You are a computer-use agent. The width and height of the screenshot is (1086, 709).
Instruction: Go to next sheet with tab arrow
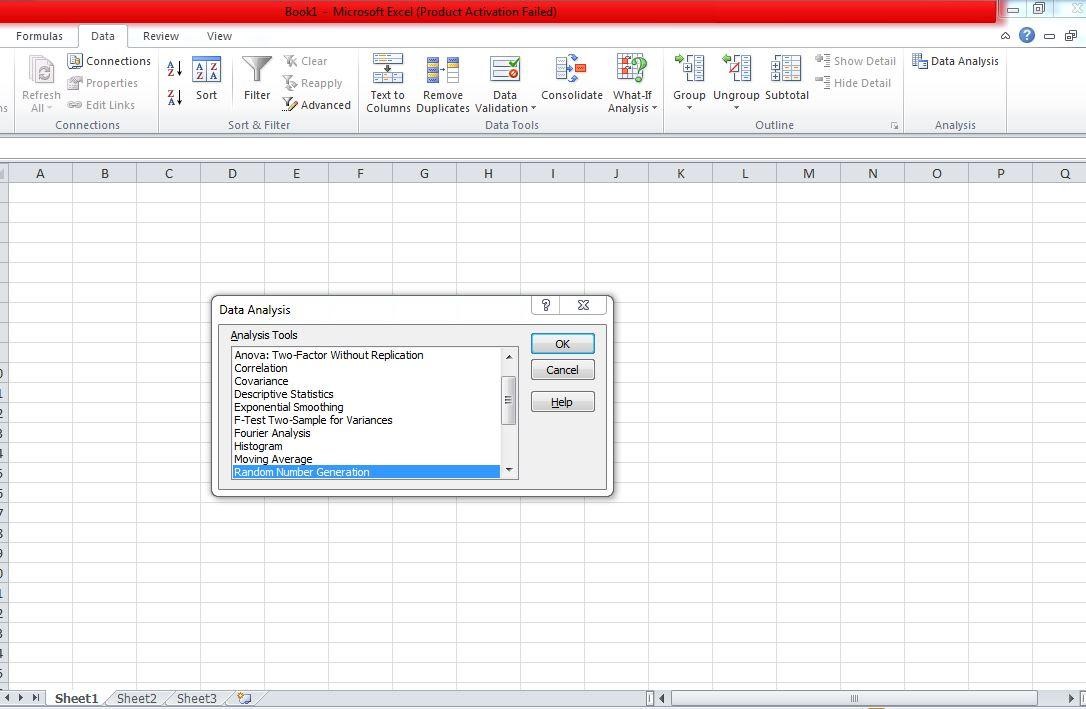(x=21, y=698)
